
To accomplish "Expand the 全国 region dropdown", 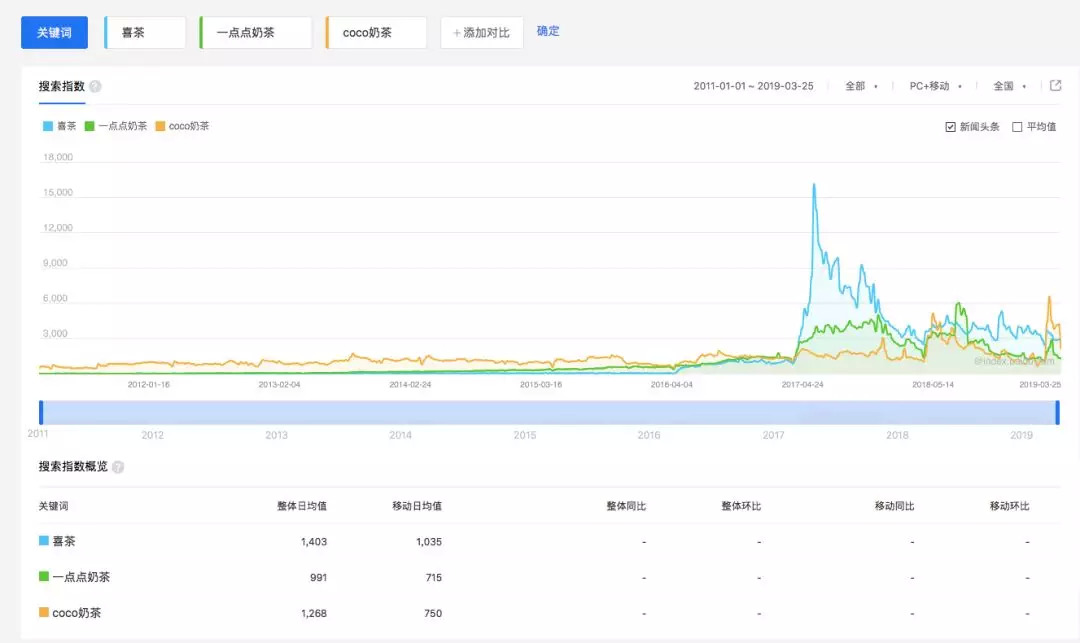I will tap(1009, 86).
